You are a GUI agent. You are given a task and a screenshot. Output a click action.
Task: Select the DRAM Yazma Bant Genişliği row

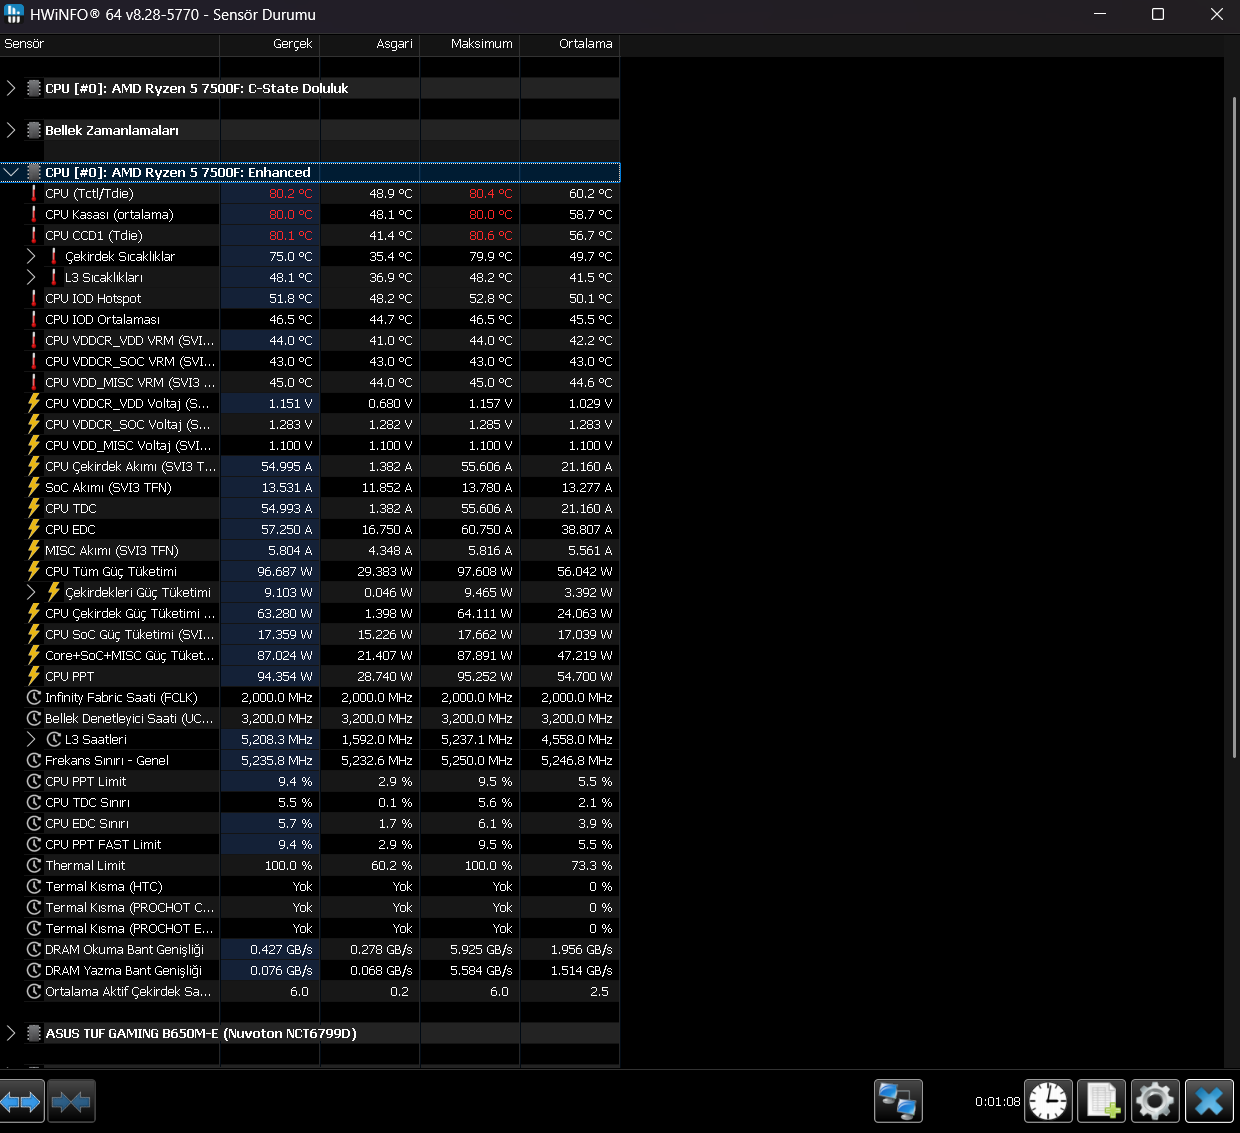[310, 971]
